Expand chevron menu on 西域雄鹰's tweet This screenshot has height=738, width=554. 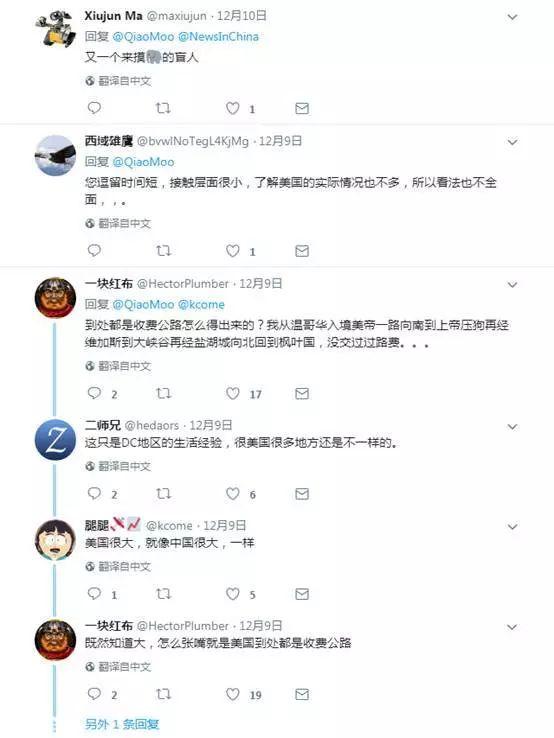[512, 142]
